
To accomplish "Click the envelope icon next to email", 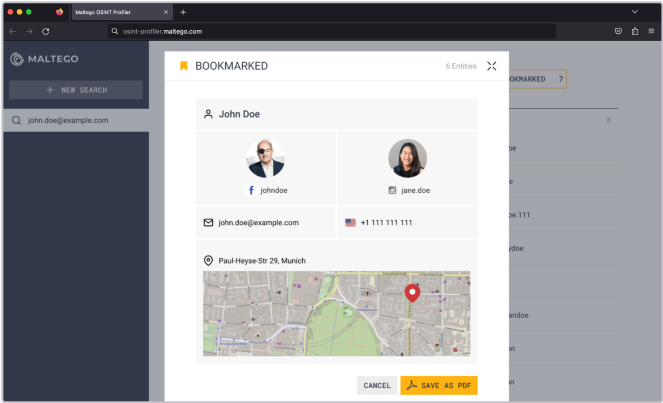I will pos(208,223).
